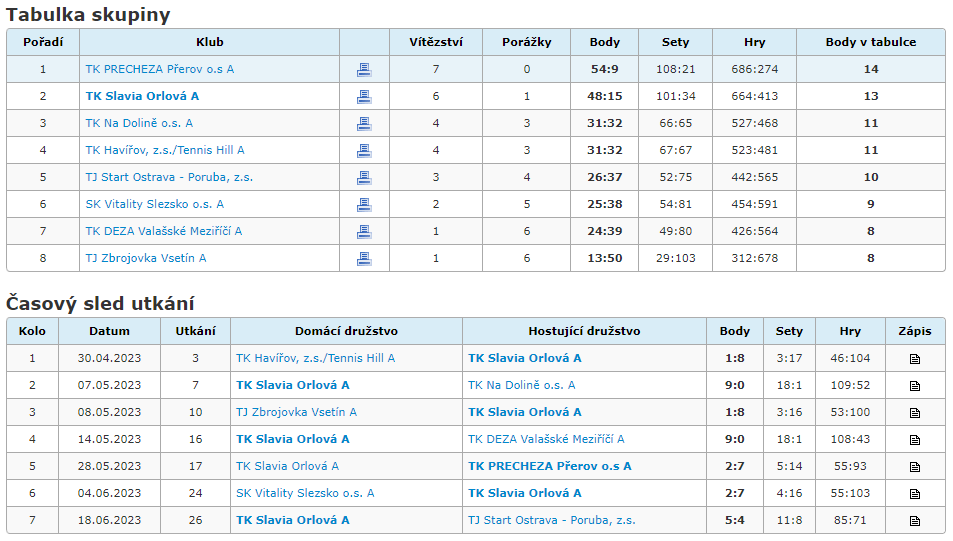The height and width of the screenshot is (541, 953).
Task: Select games value 442:565 for TJ Start Ostrava
Action: click(x=754, y=177)
